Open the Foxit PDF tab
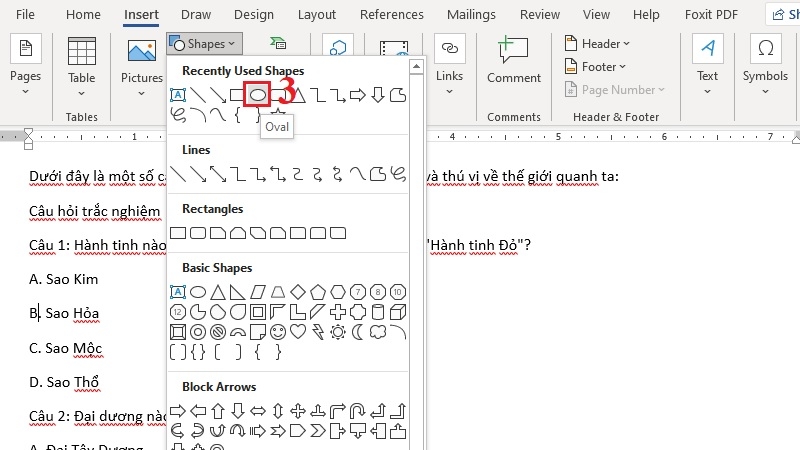This screenshot has height=450, width=800. tap(711, 14)
